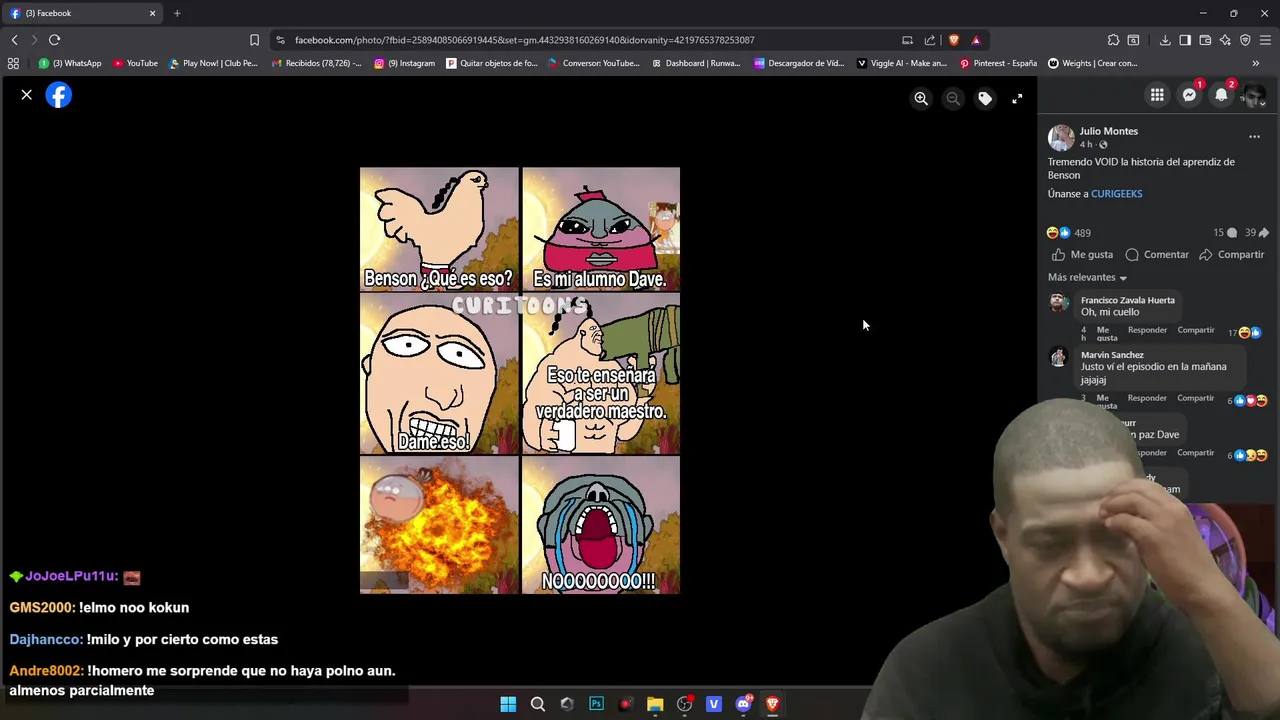The width and height of the screenshot is (1280, 720).
Task: Open browser downloads
Action: [x=1165, y=40]
